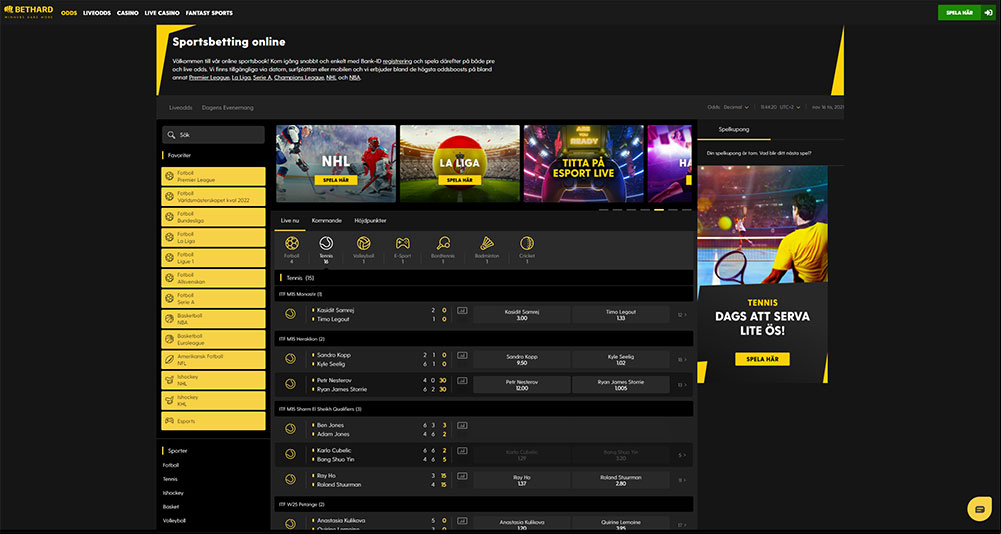Click SPELA HÄR on the tennis promo
This screenshot has width=1001, height=534.
[762, 359]
